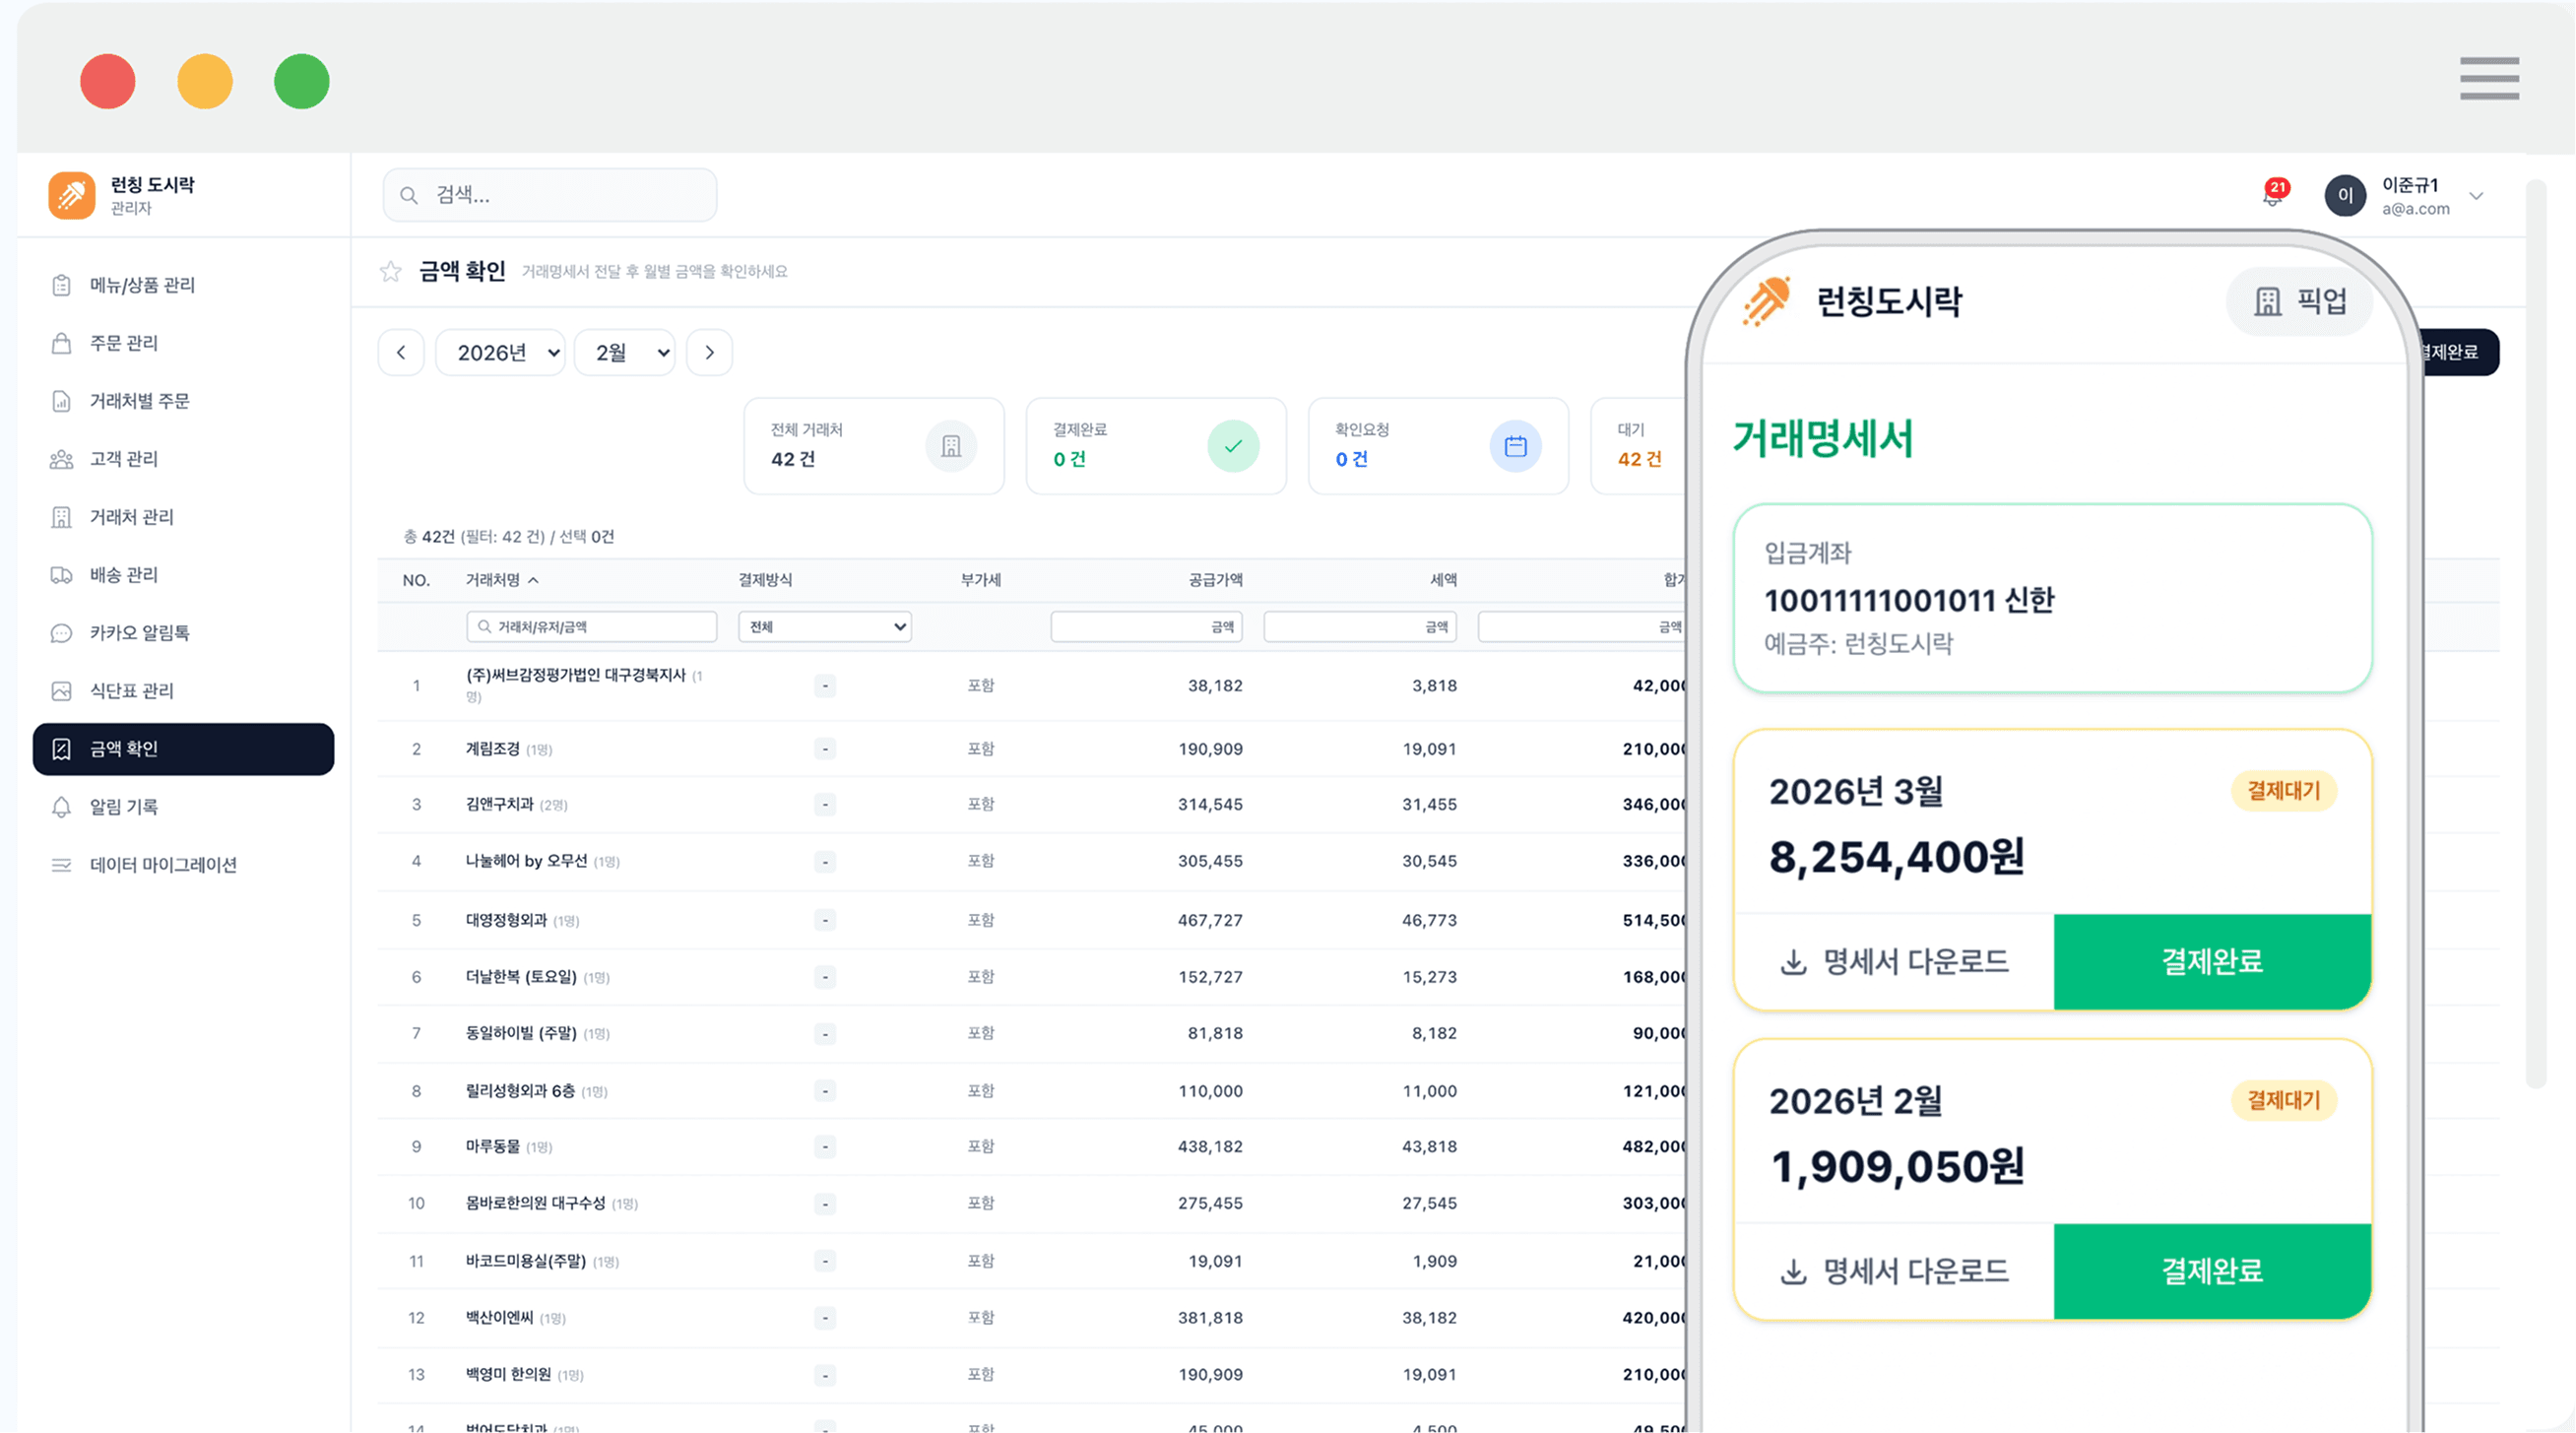This screenshot has height=1433, width=2576.
Task: Click row 더날한복 (토요일)
Action: tap(1032, 977)
